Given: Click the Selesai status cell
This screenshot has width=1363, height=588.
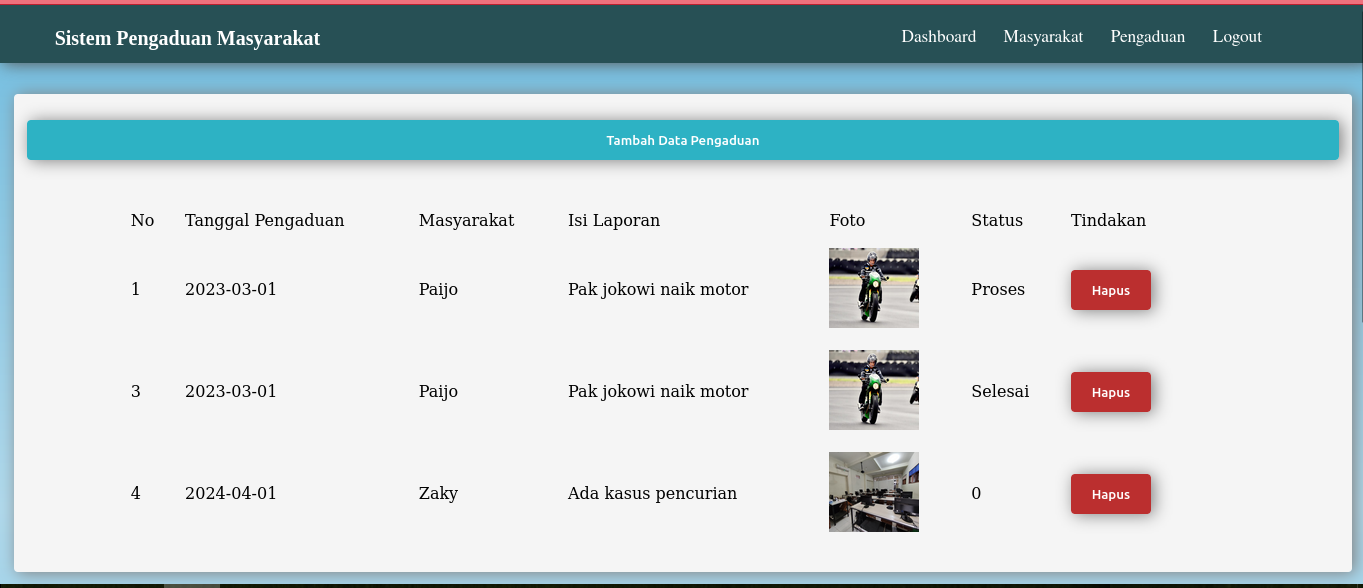Looking at the screenshot, I should 1000,391.
